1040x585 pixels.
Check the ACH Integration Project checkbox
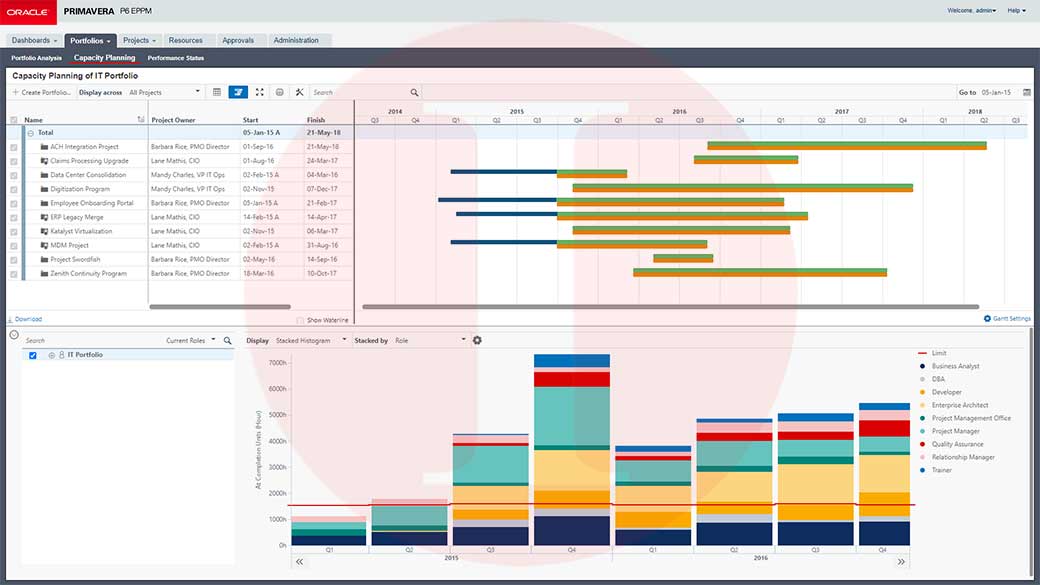click(14, 147)
